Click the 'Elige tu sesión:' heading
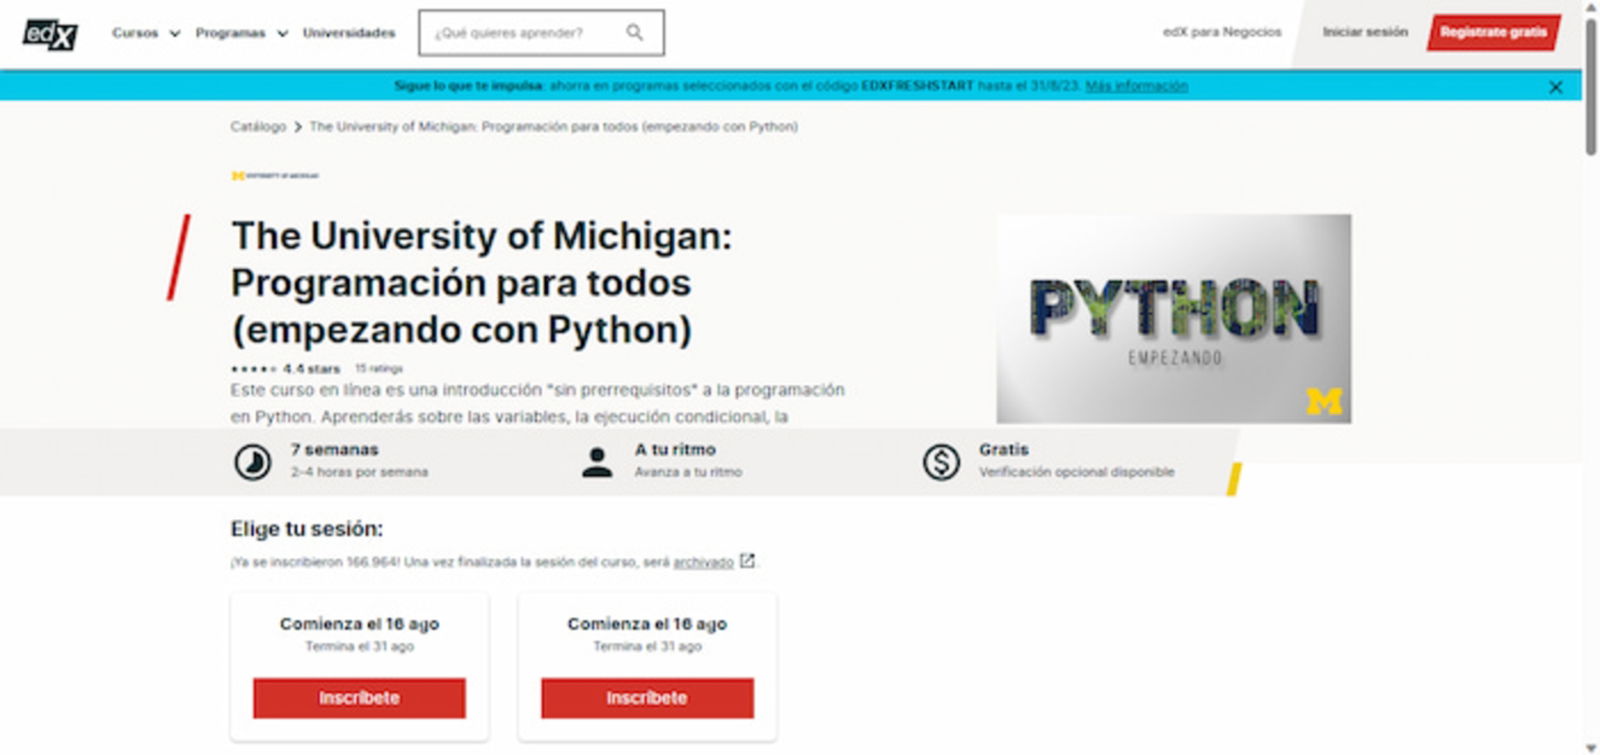 [x=307, y=529]
